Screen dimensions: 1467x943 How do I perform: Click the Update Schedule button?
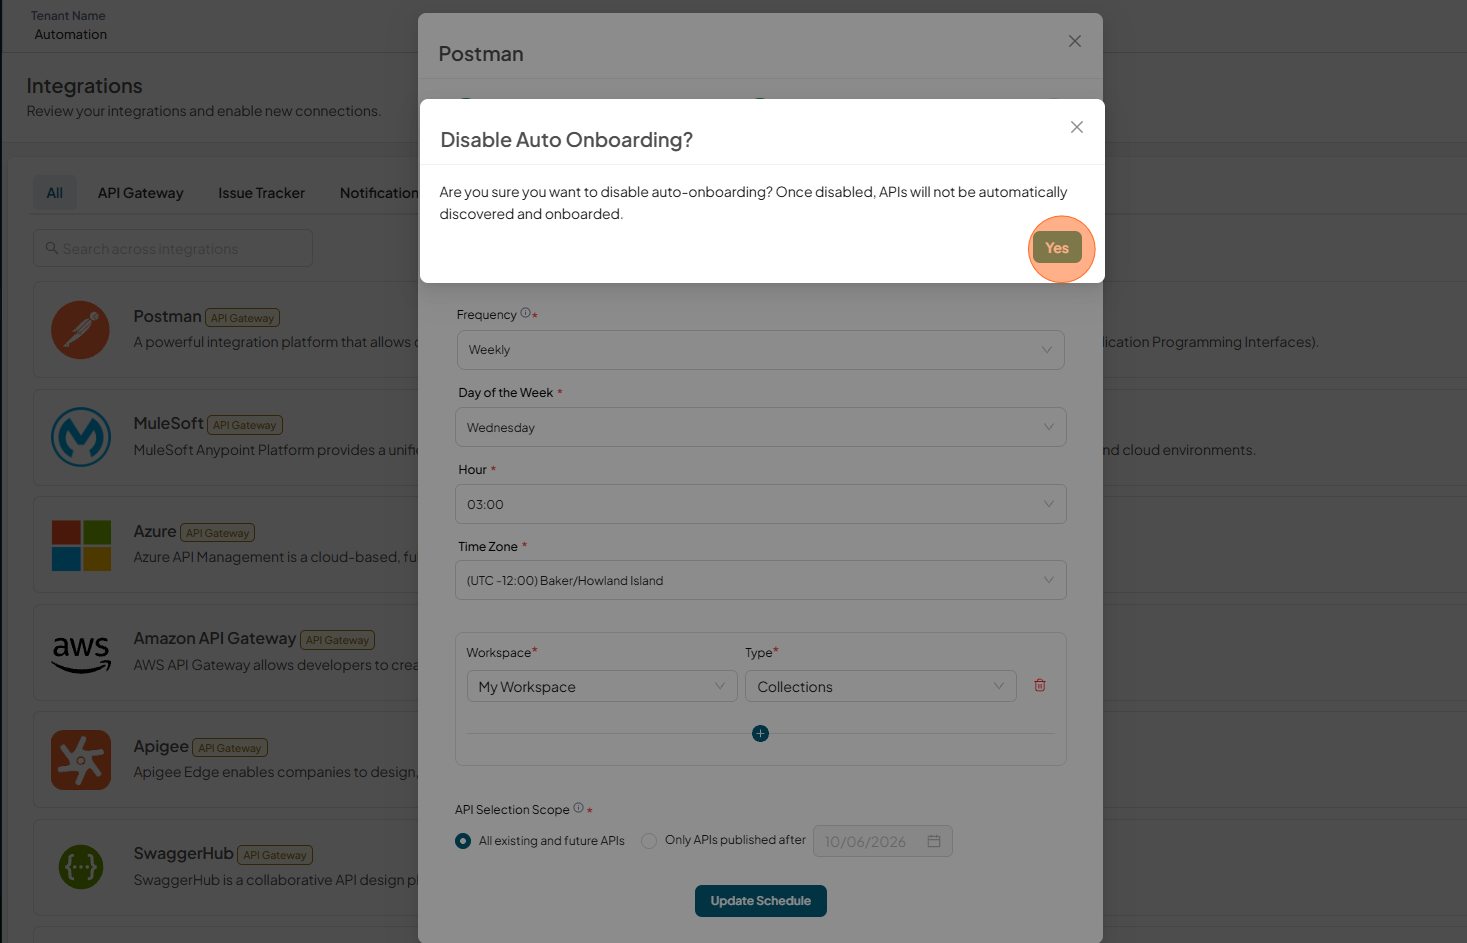[x=761, y=901]
